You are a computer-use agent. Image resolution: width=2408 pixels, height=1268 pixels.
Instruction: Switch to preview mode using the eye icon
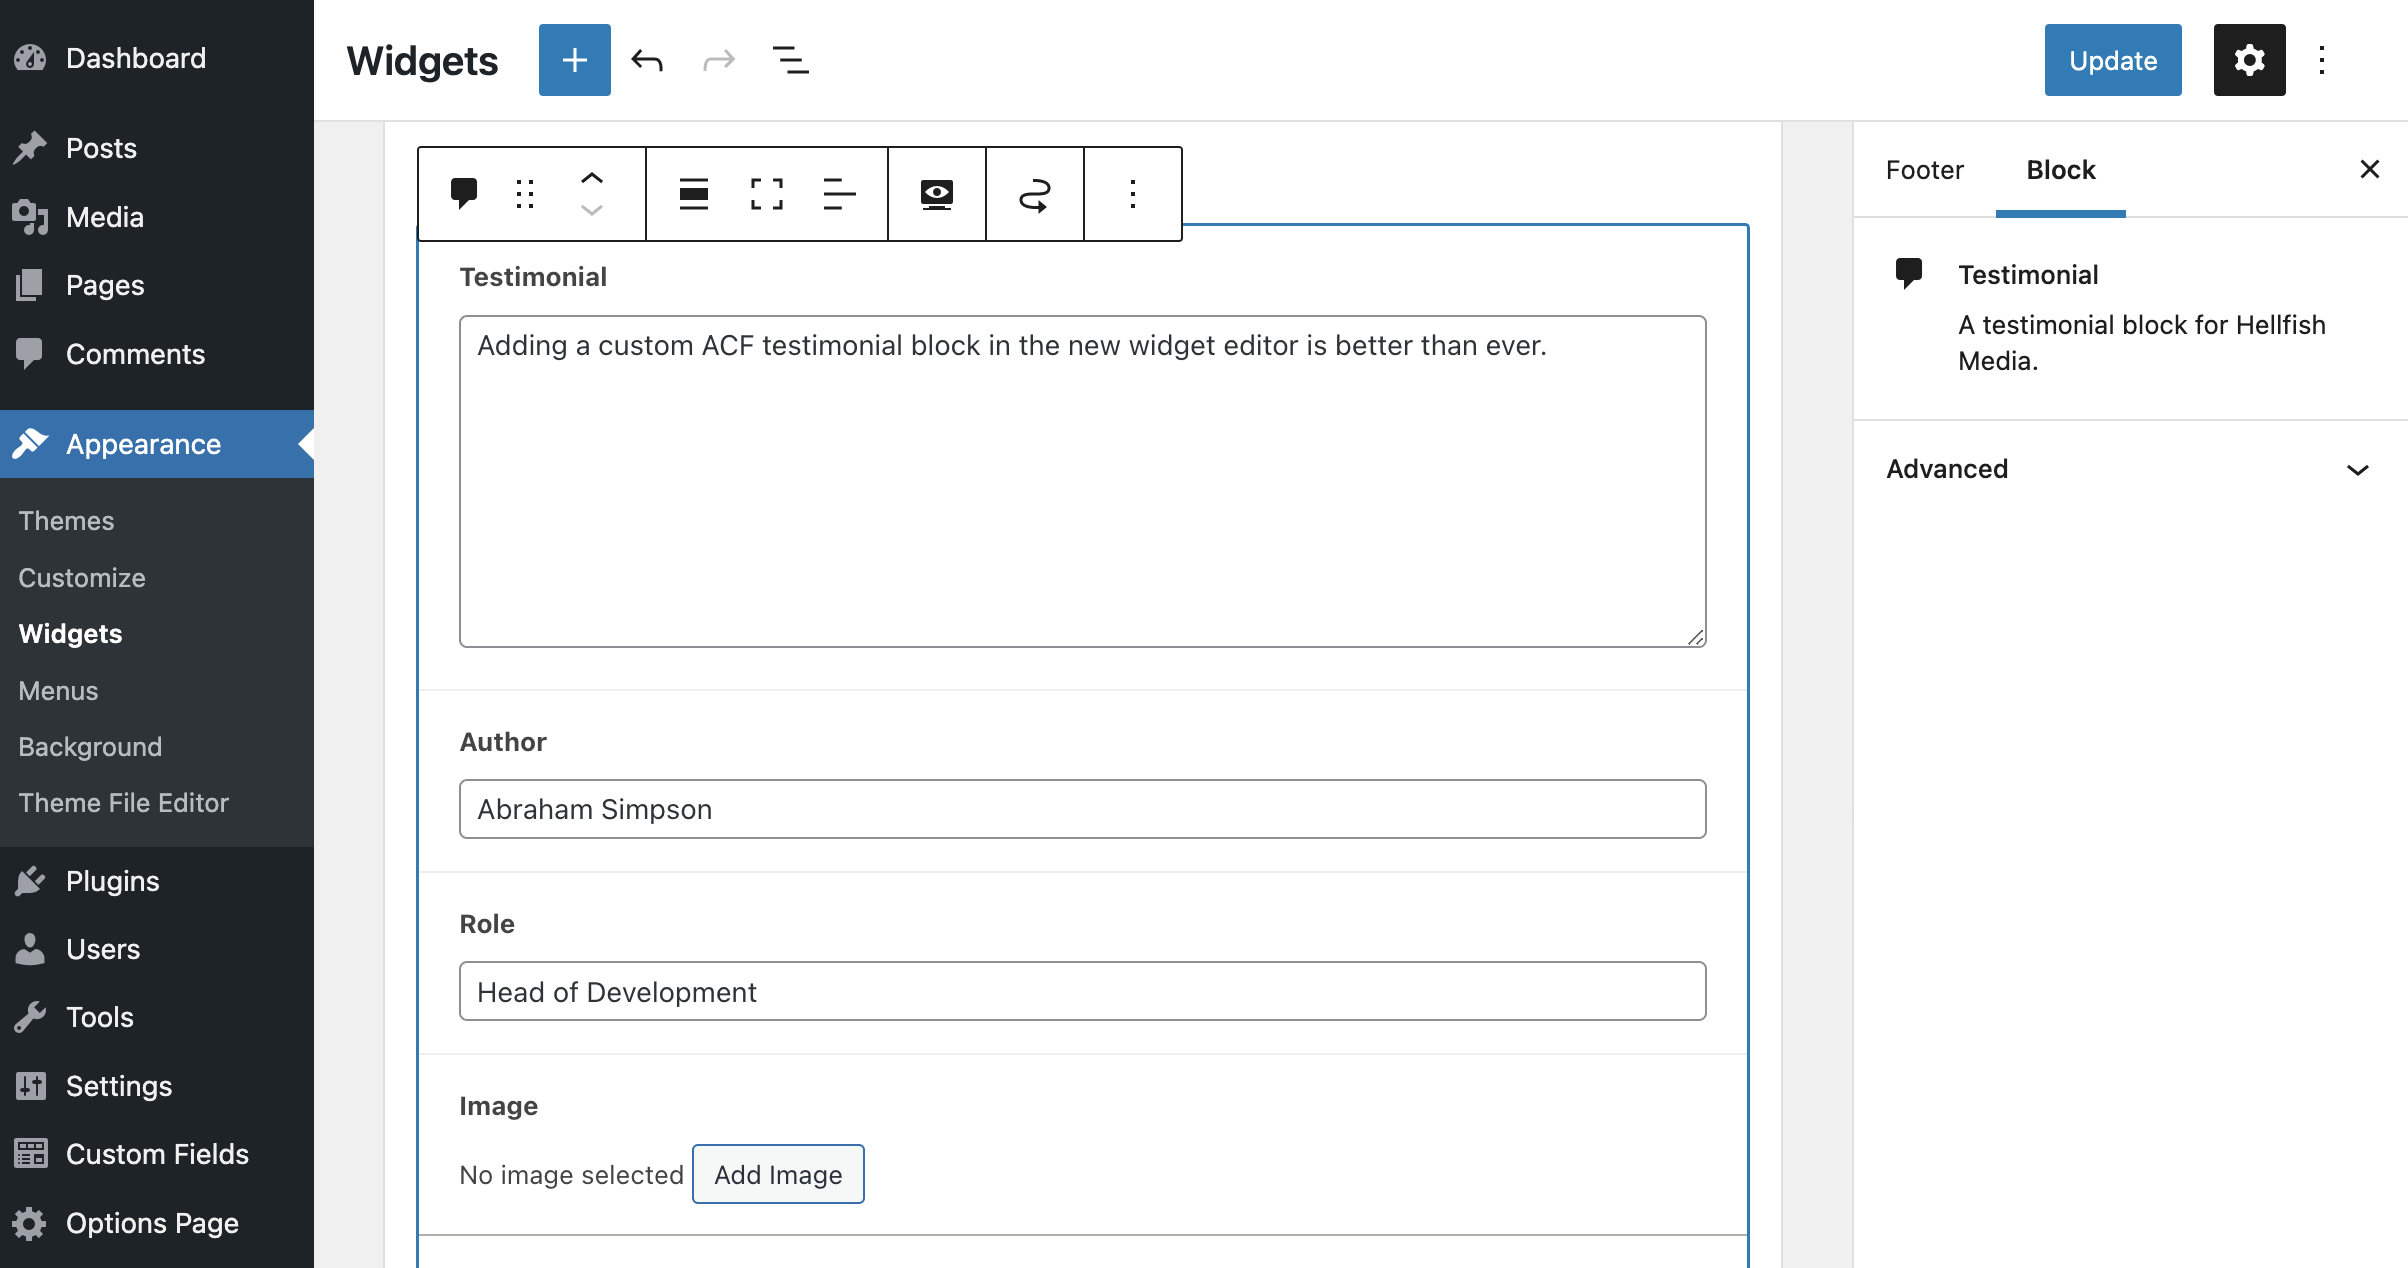click(937, 193)
